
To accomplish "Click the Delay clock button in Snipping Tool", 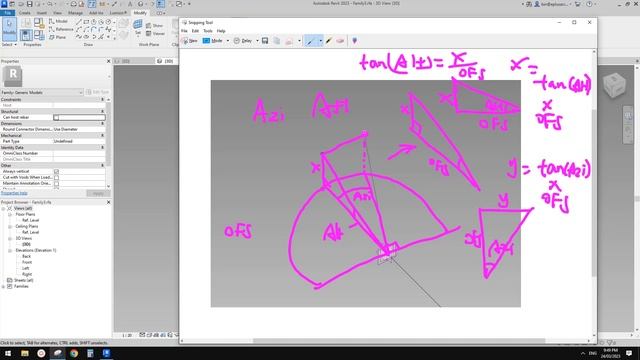I will pyautogui.click(x=243, y=41).
